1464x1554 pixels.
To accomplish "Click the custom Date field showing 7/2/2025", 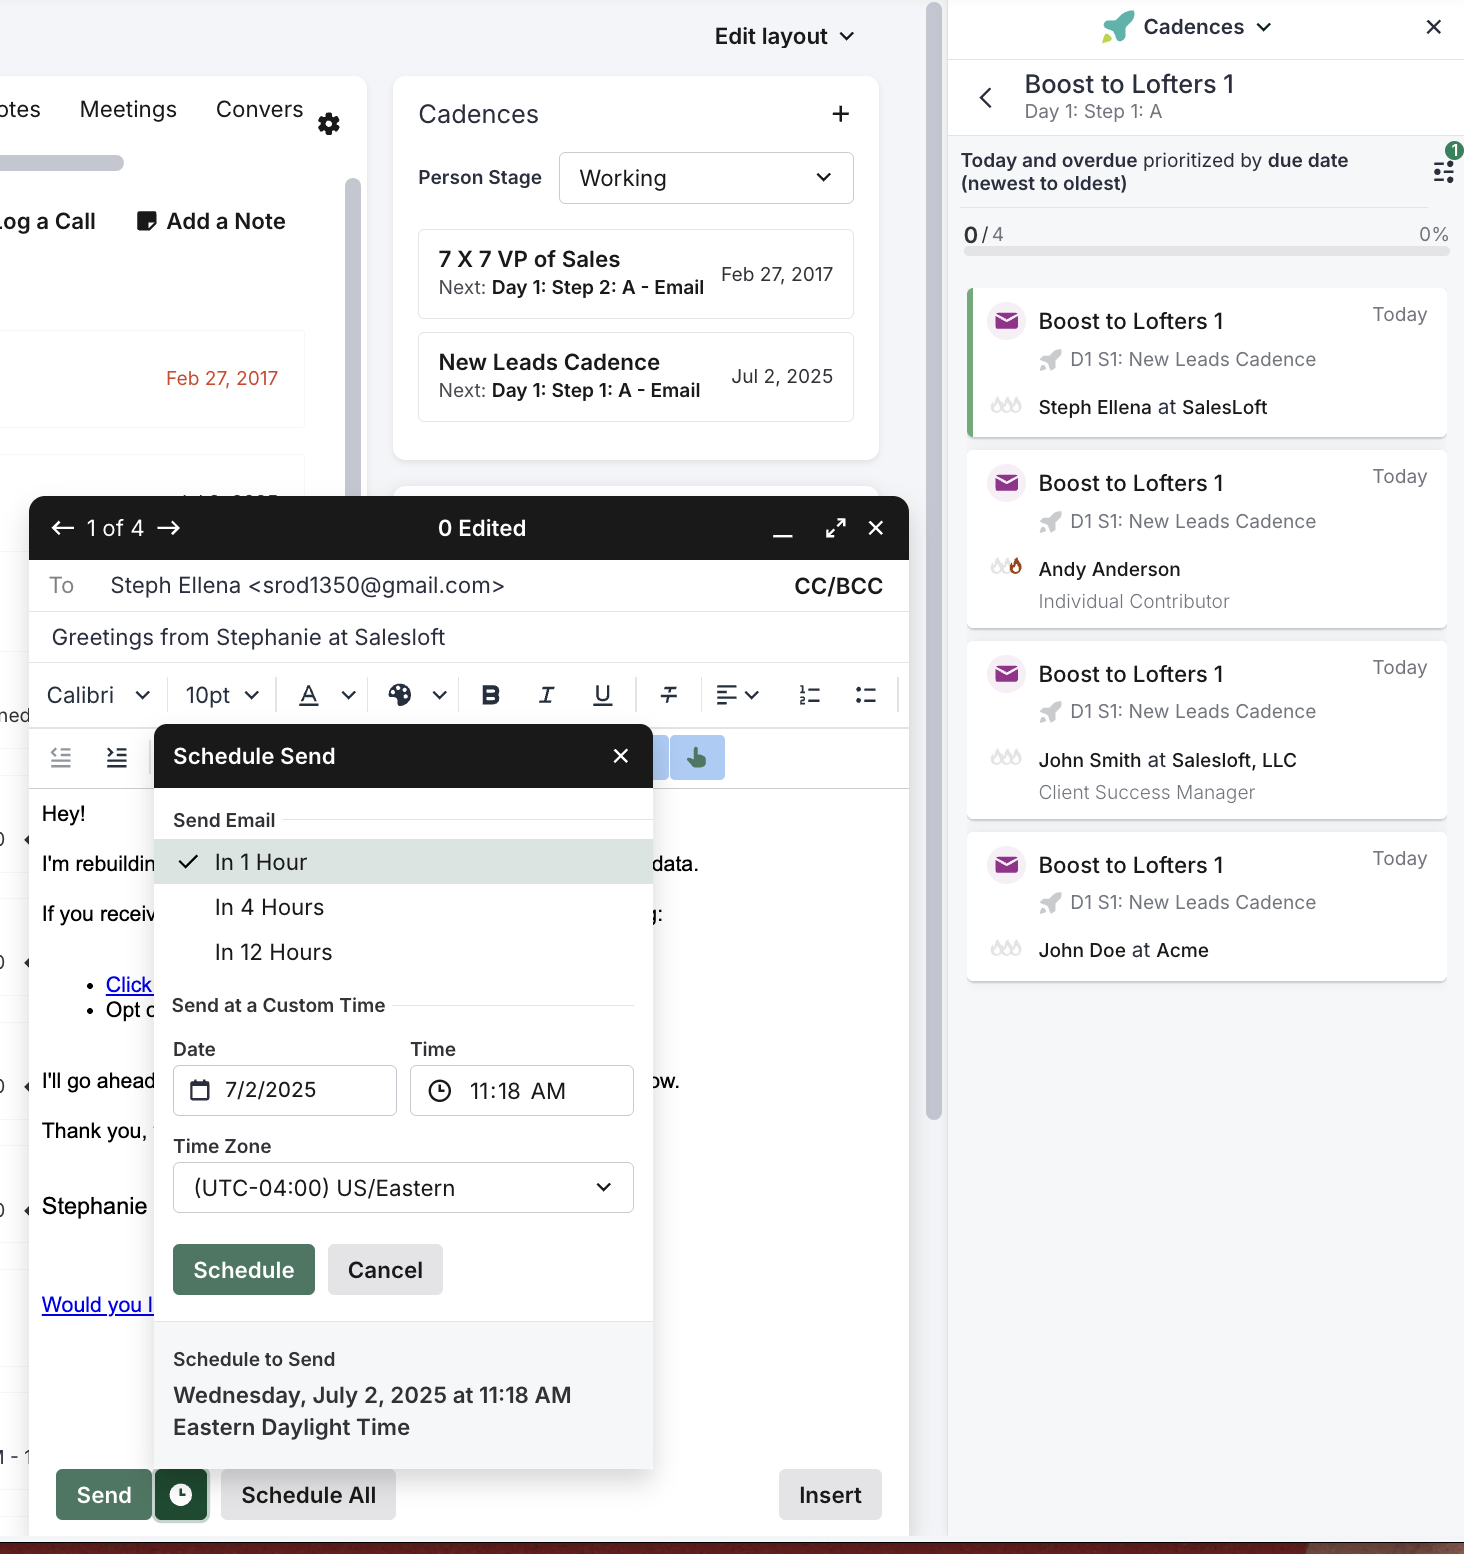I will (x=285, y=1090).
